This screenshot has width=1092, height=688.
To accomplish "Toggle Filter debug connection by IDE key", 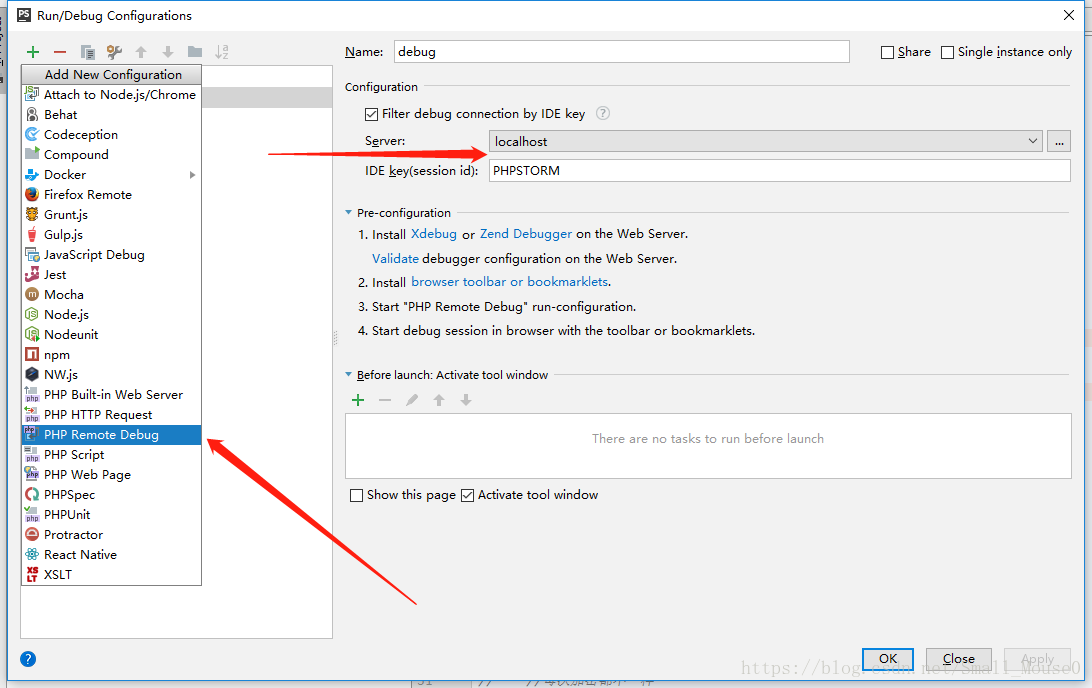I will coord(371,114).
